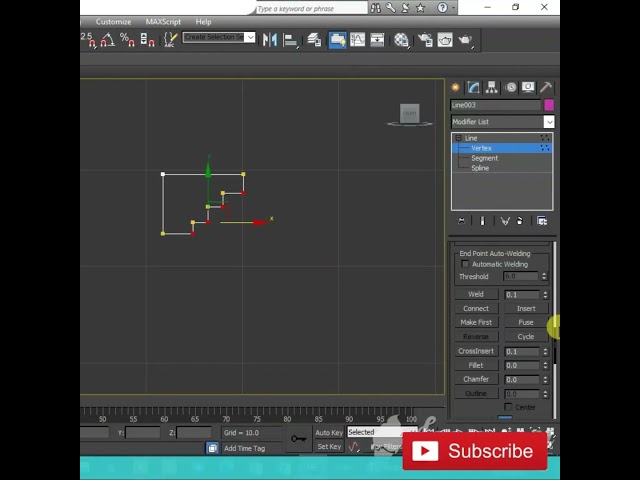Open Render Setup teapot icon
This screenshot has height=480, width=640.
(x=425, y=40)
